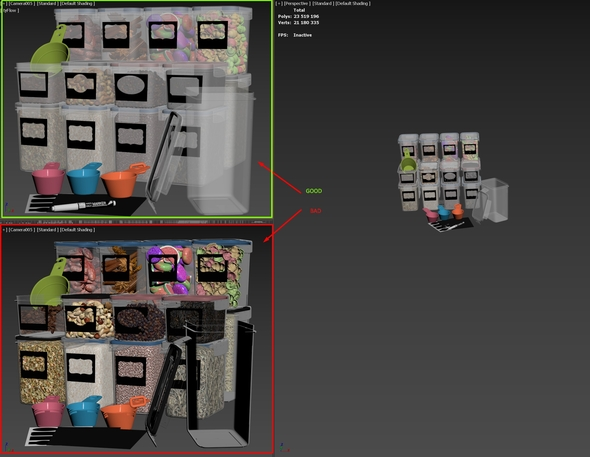Screen dimensions: 590x457
Task: Select the white marker pen in the top viewport
Action: tap(84, 205)
